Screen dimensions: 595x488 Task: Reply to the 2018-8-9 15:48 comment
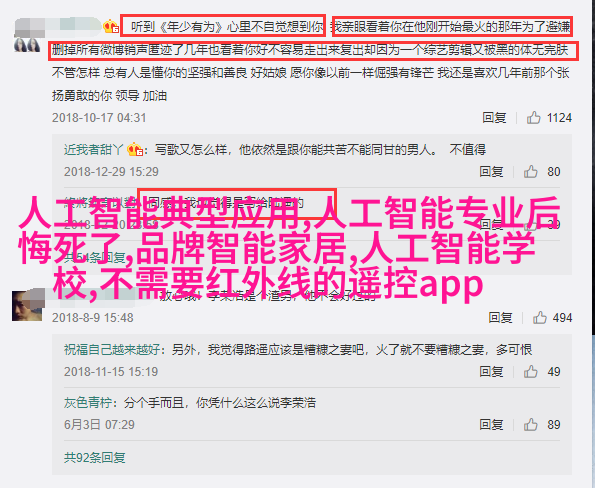click(500, 317)
